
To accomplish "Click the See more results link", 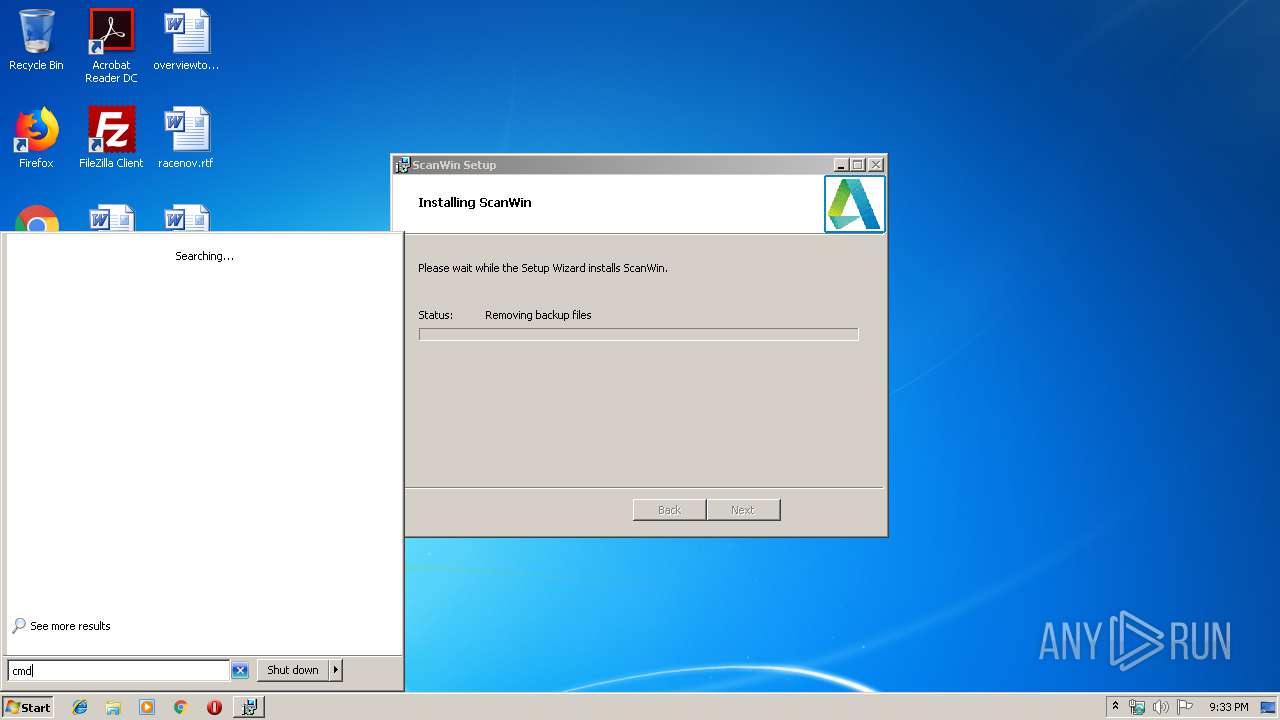I will click(70, 626).
